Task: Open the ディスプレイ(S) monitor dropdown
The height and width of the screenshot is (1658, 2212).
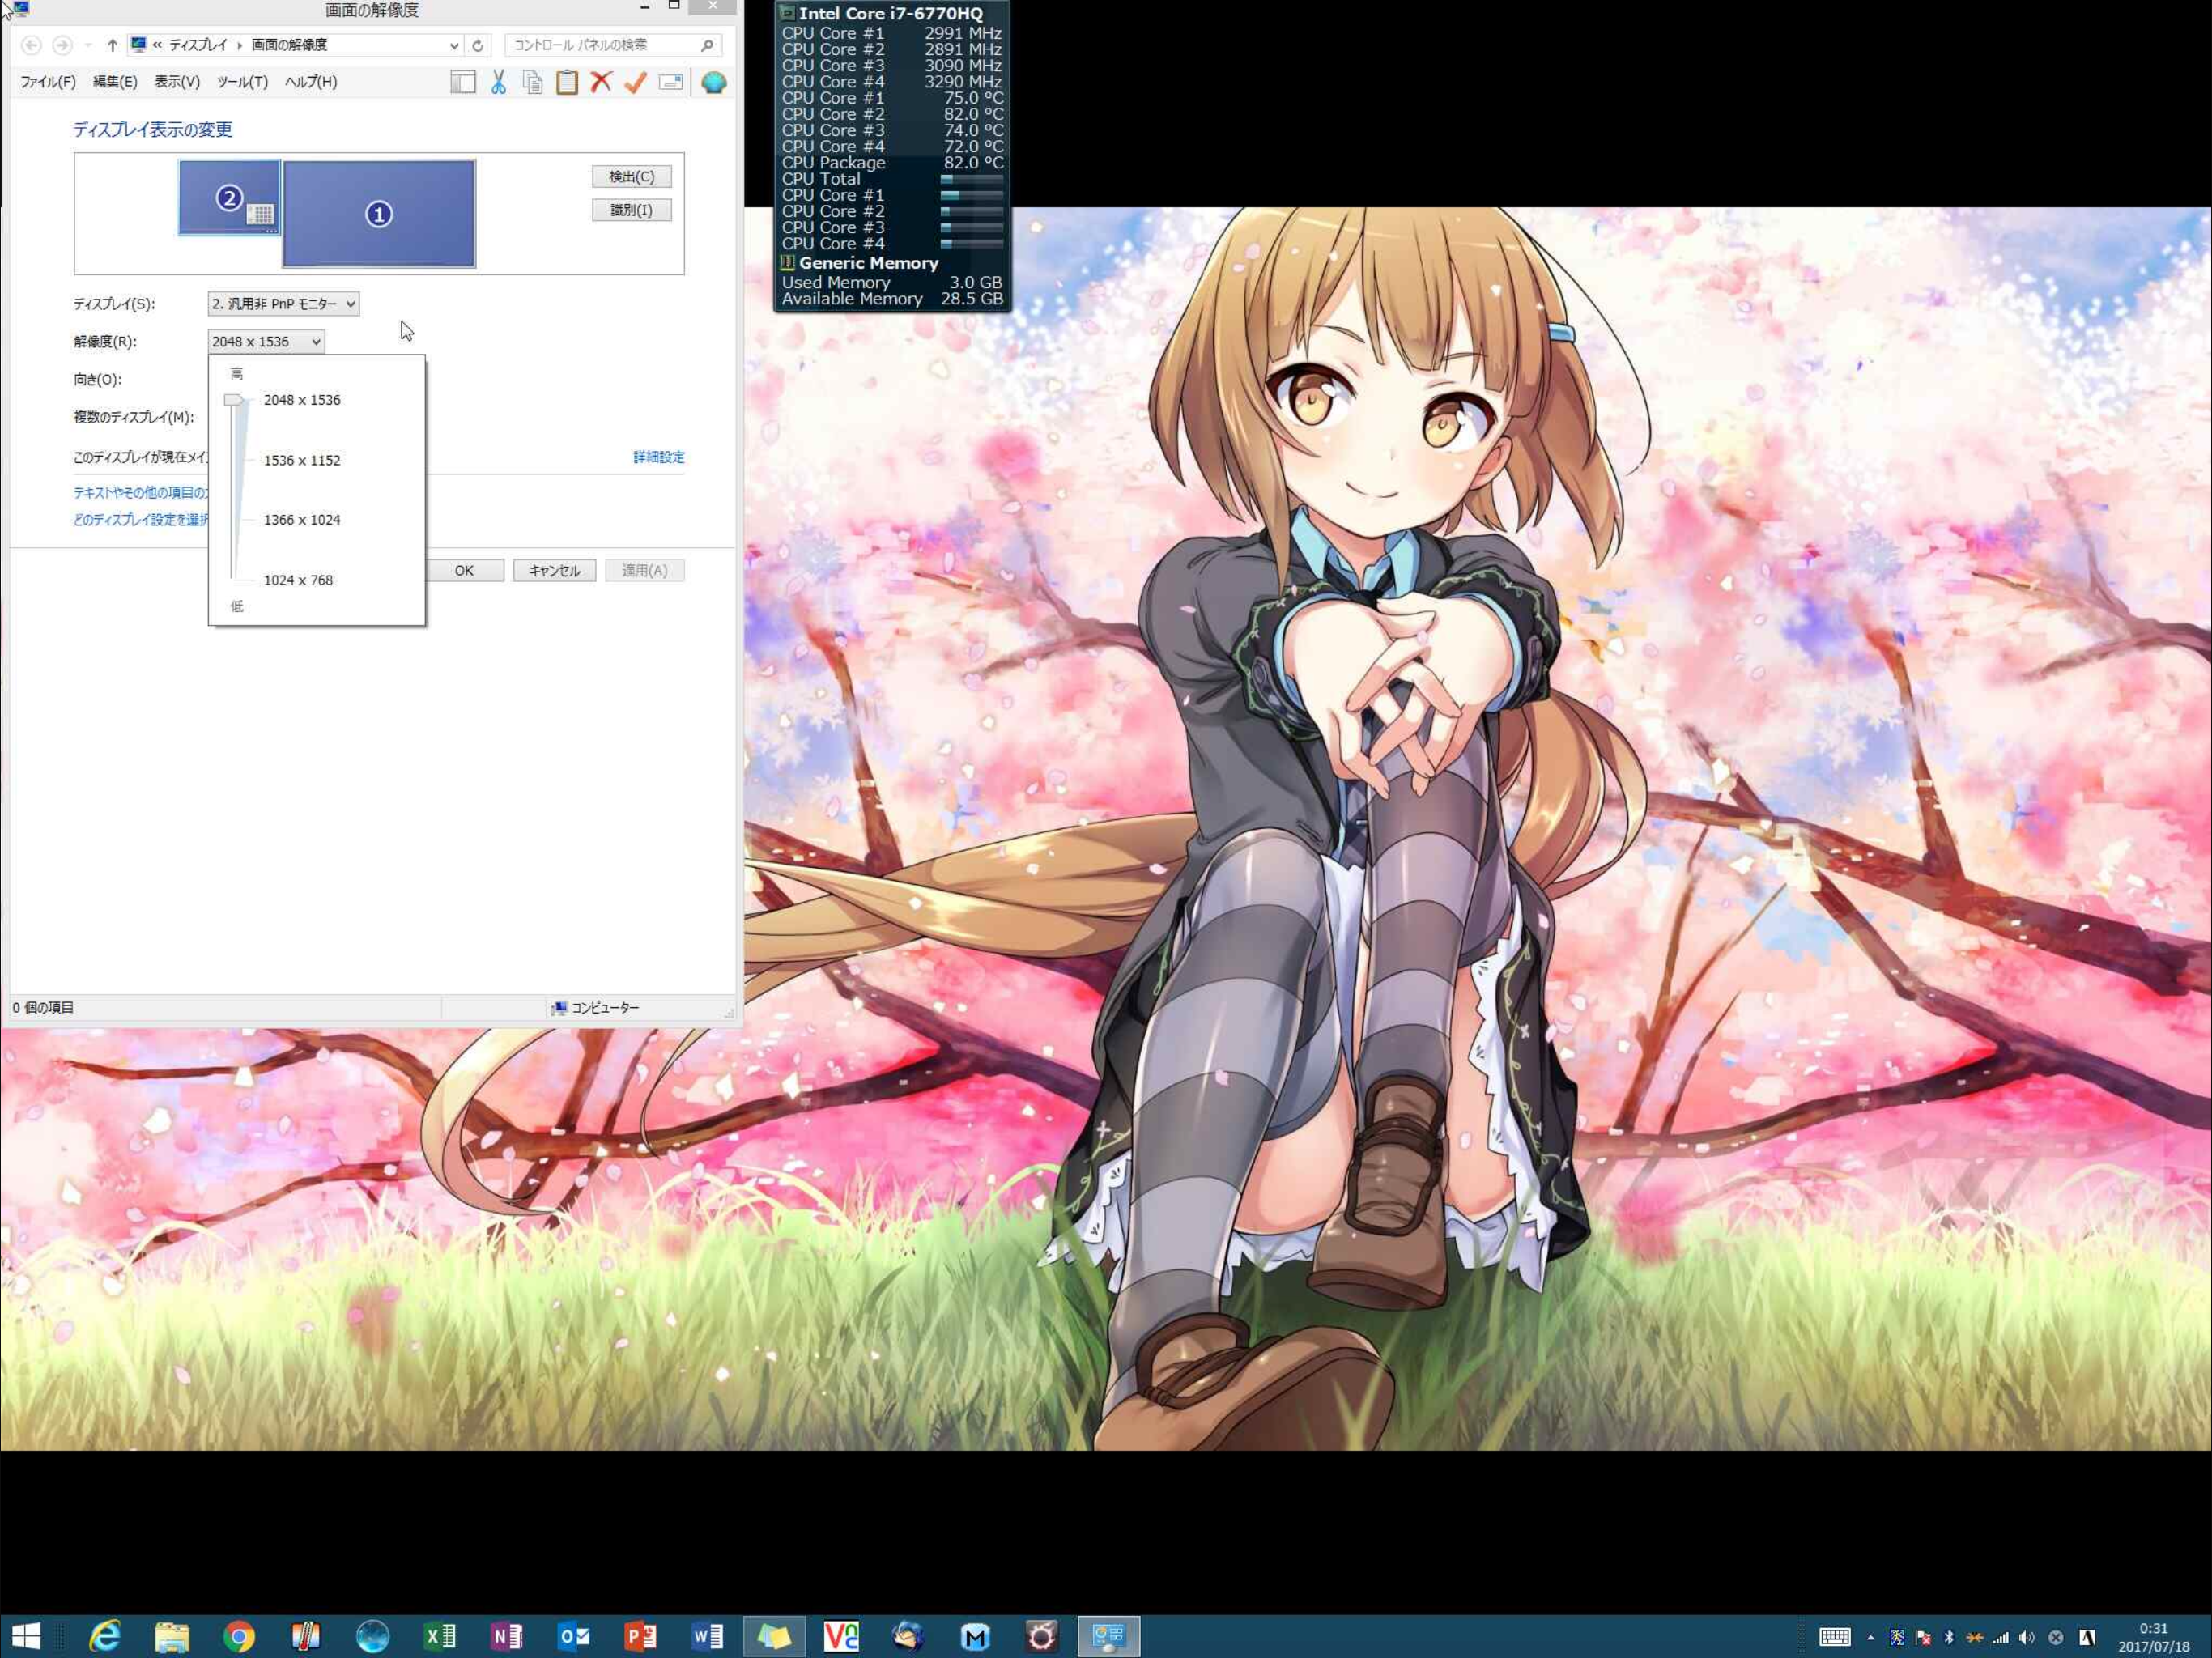Action: point(283,304)
